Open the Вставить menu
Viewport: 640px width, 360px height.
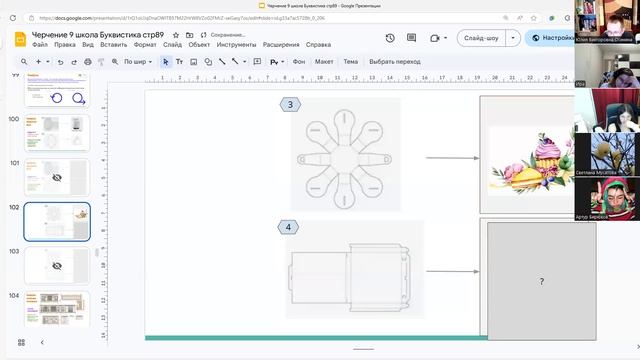pos(113,44)
